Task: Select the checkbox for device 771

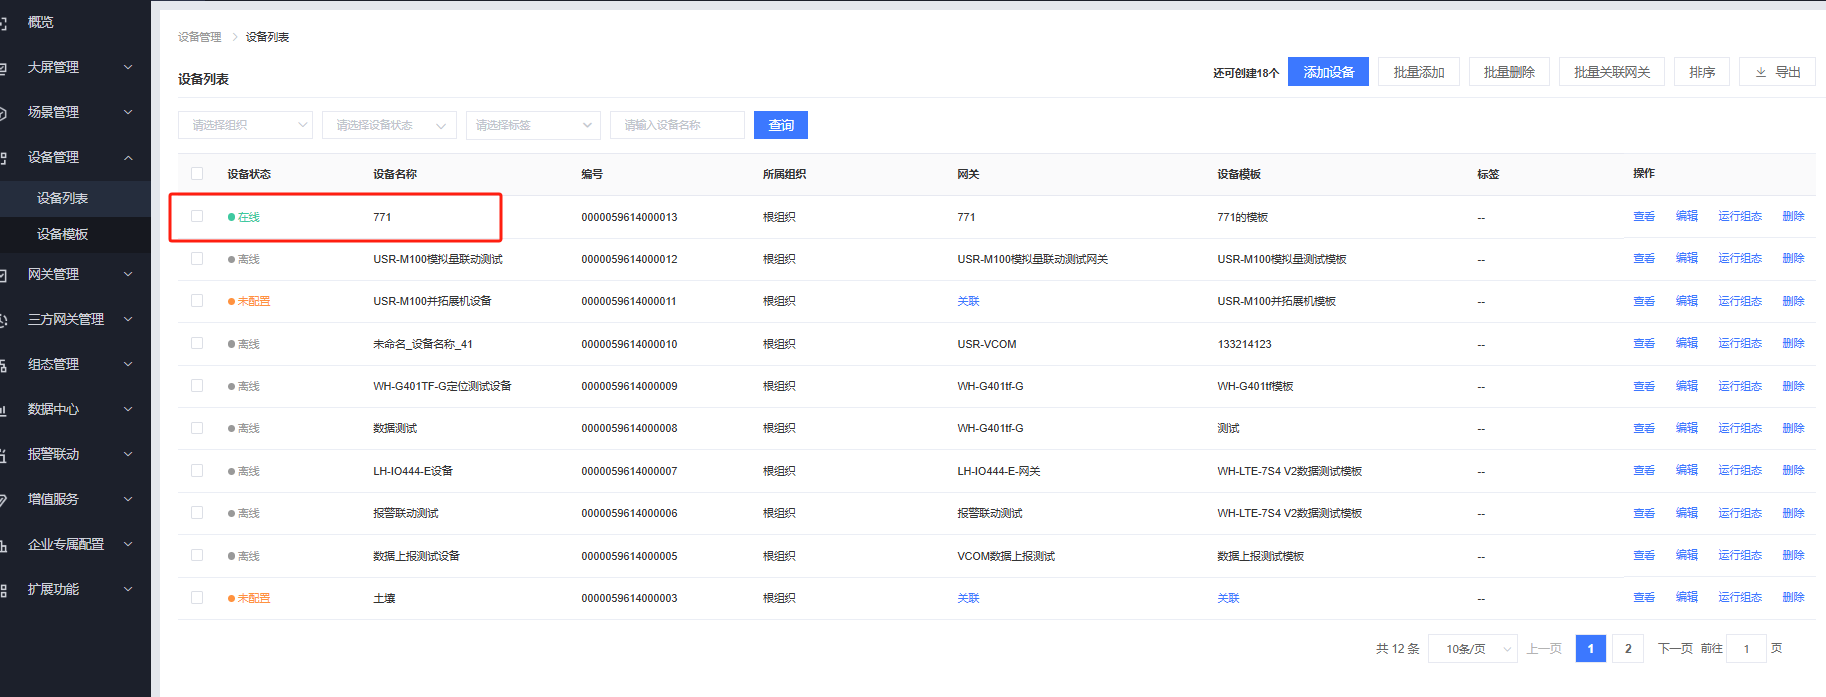Action: tap(197, 216)
